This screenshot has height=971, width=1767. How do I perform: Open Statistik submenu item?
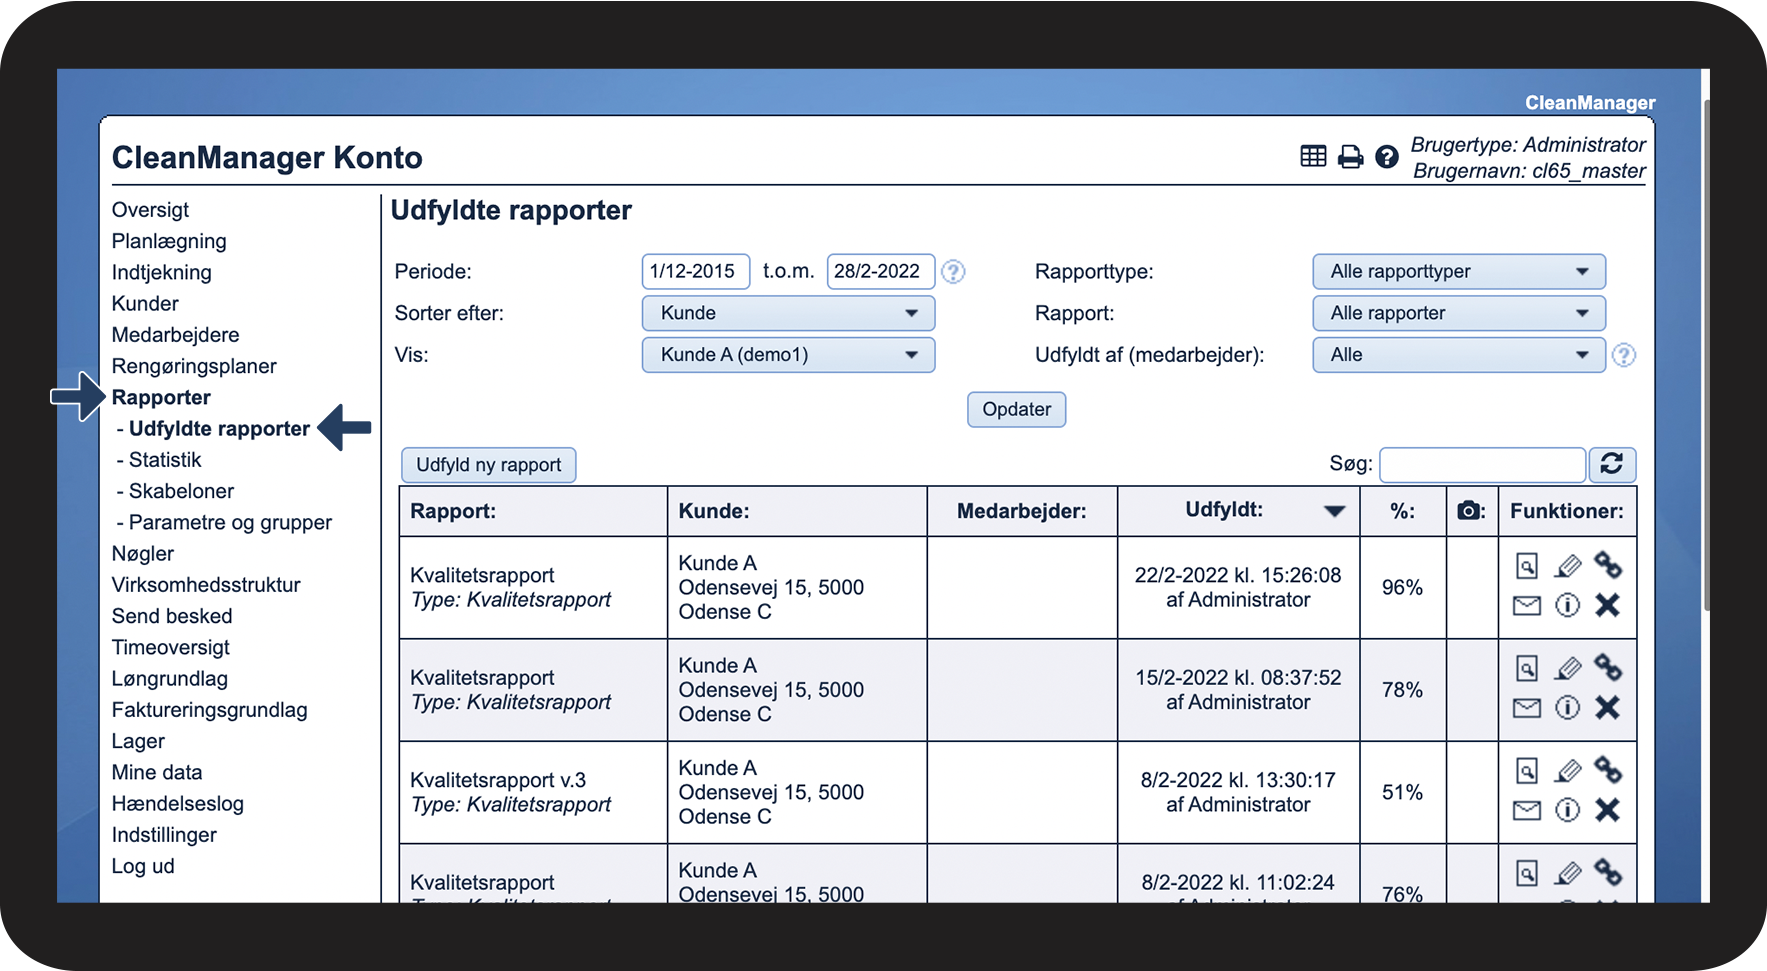165,460
